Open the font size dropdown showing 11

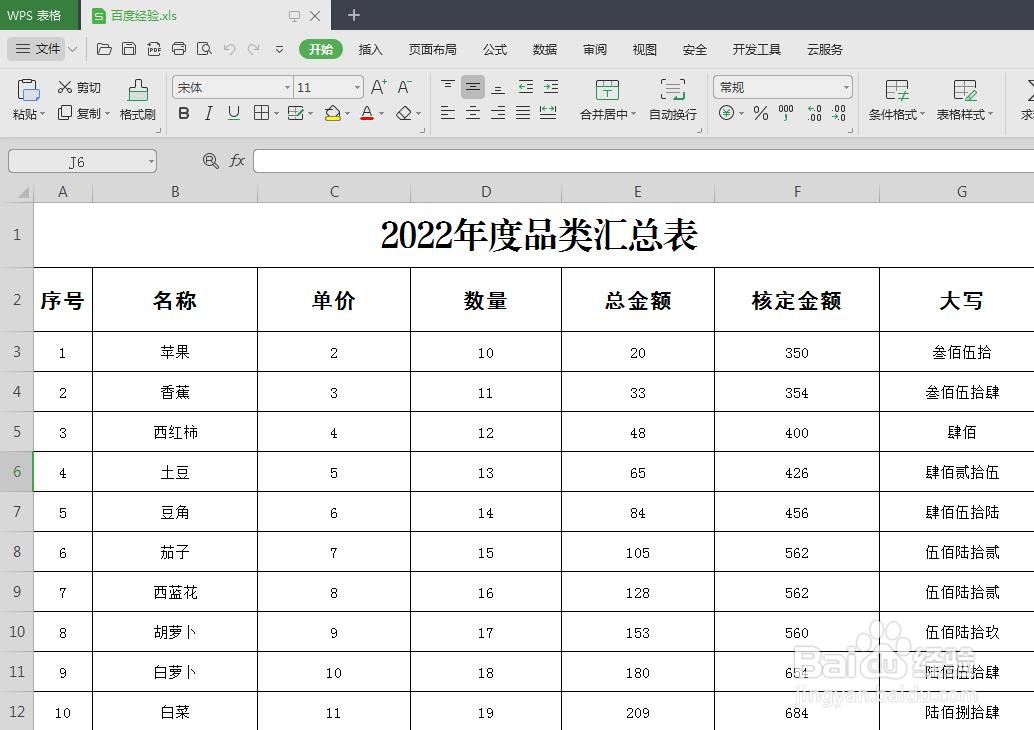(x=357, y=87)
